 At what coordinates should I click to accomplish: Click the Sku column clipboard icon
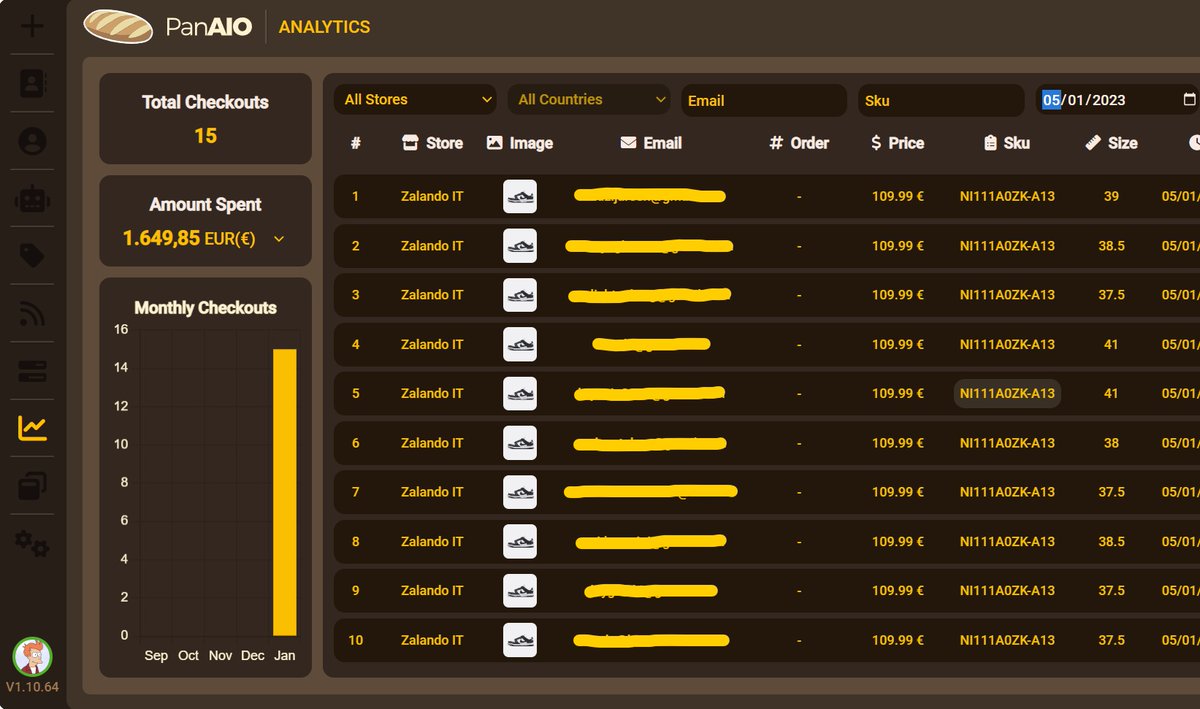click(990, 143)
